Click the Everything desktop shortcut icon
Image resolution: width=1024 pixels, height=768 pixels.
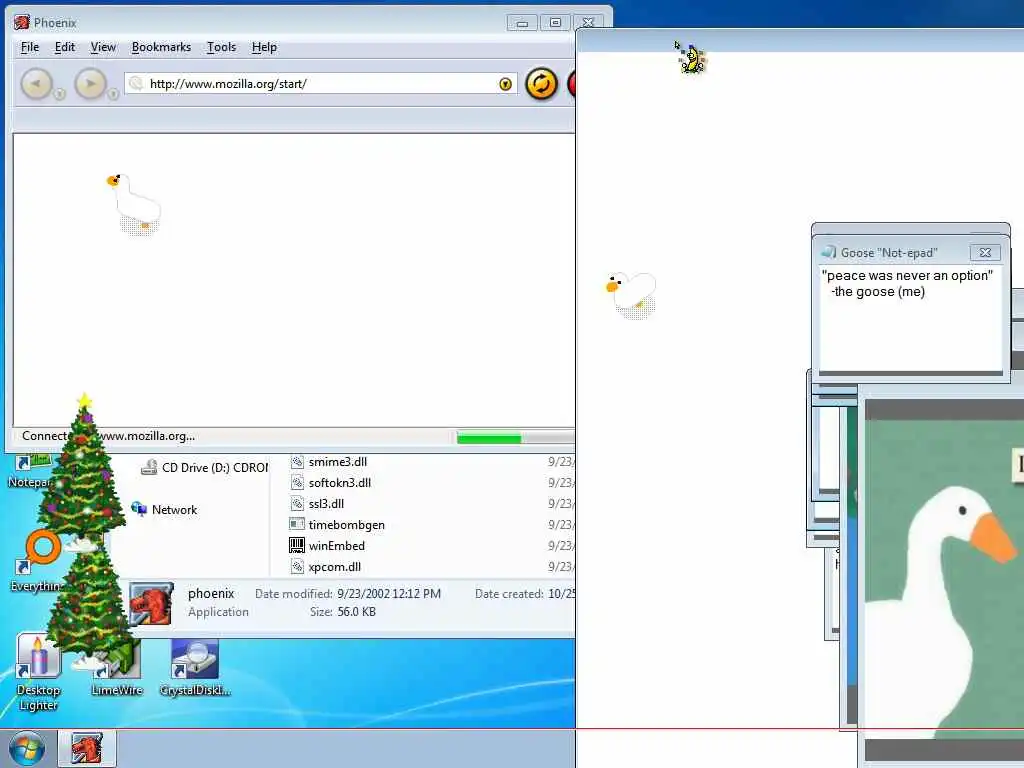[39, 551]
